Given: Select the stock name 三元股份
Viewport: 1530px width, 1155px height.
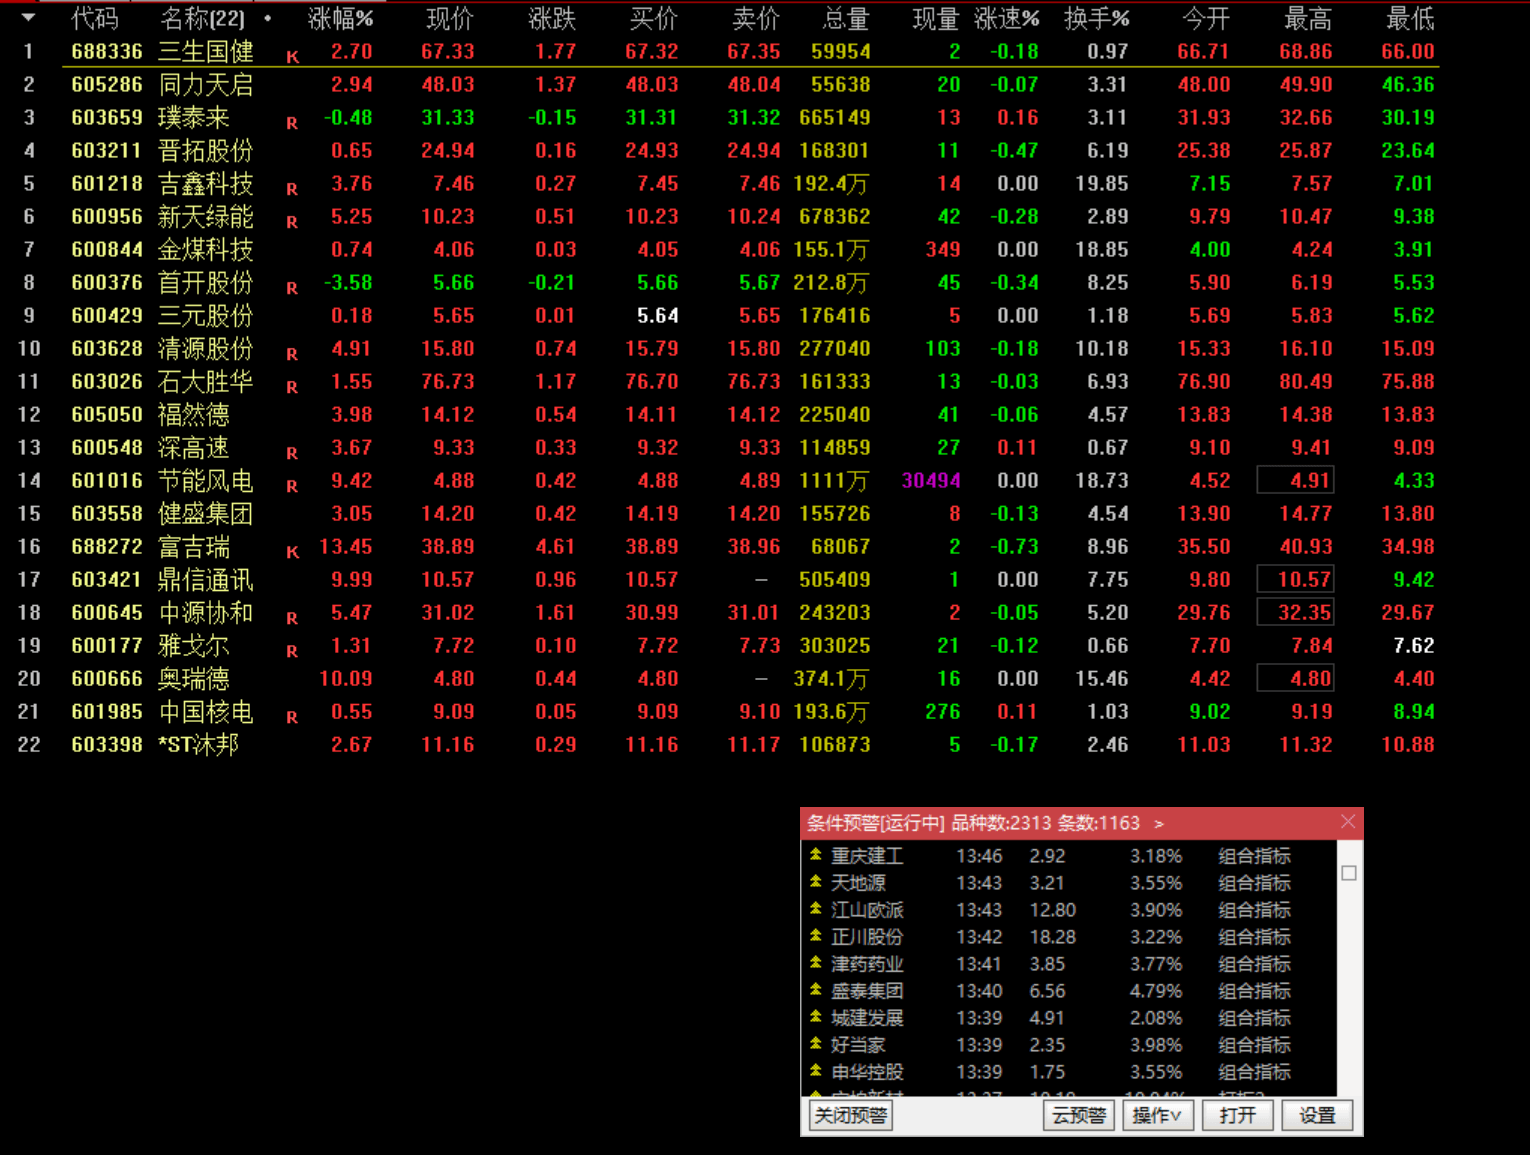Looking at the screenshot, I should (x=206, y=315).
